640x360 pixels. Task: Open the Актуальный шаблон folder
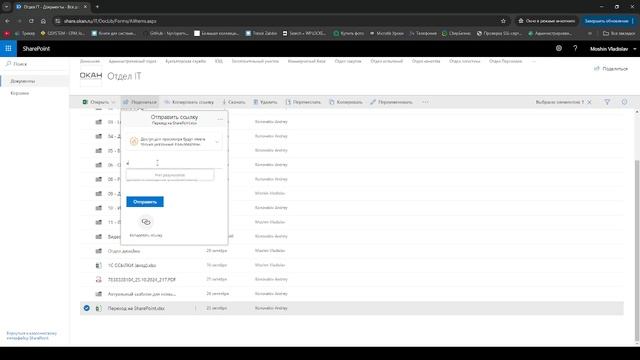pyautogui.click(x=142, y=294)
